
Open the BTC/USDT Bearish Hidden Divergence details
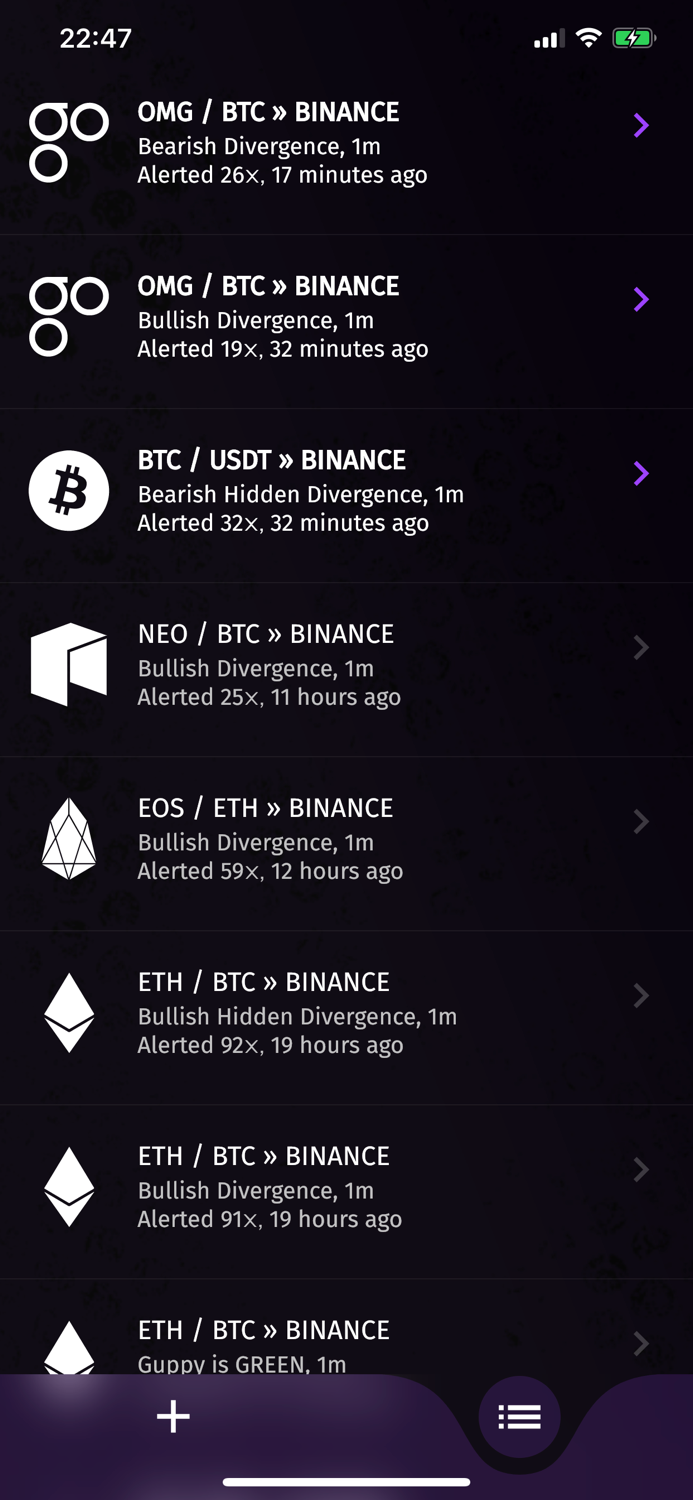[640, 473]
